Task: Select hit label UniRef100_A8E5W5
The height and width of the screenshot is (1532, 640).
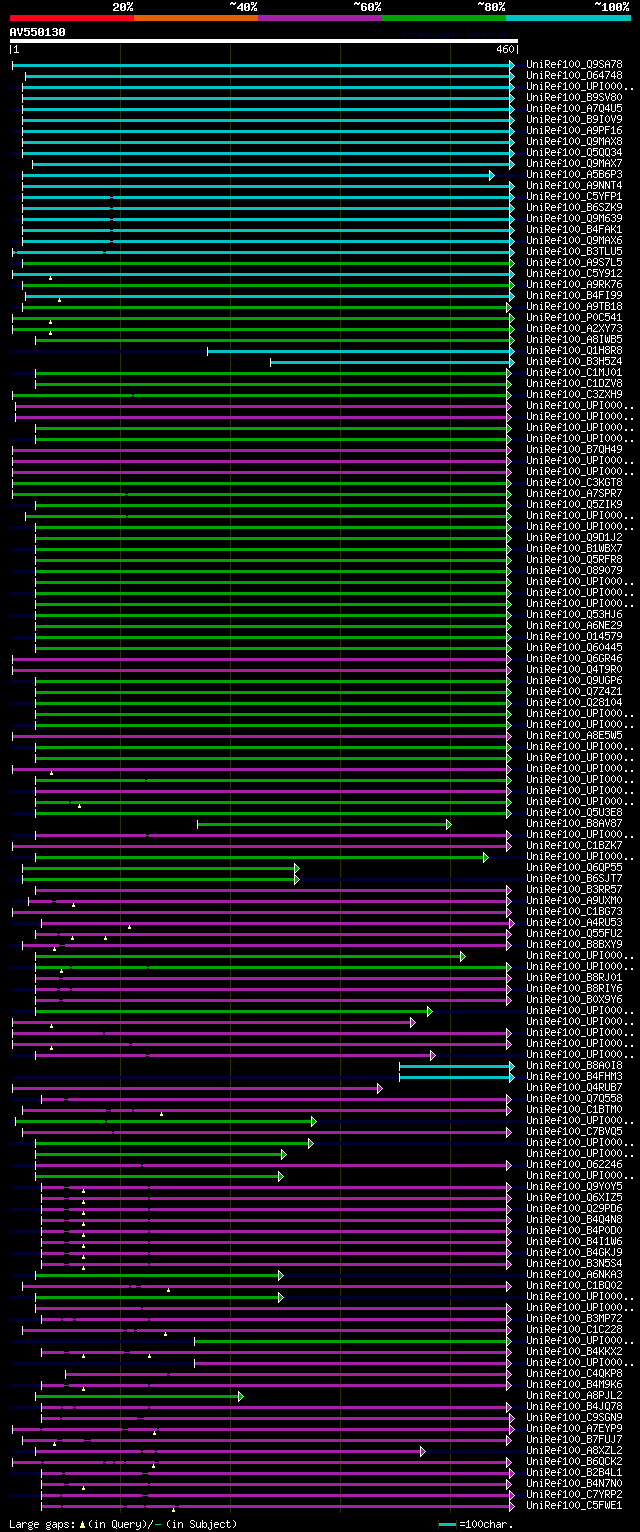Action: [574, 735]
